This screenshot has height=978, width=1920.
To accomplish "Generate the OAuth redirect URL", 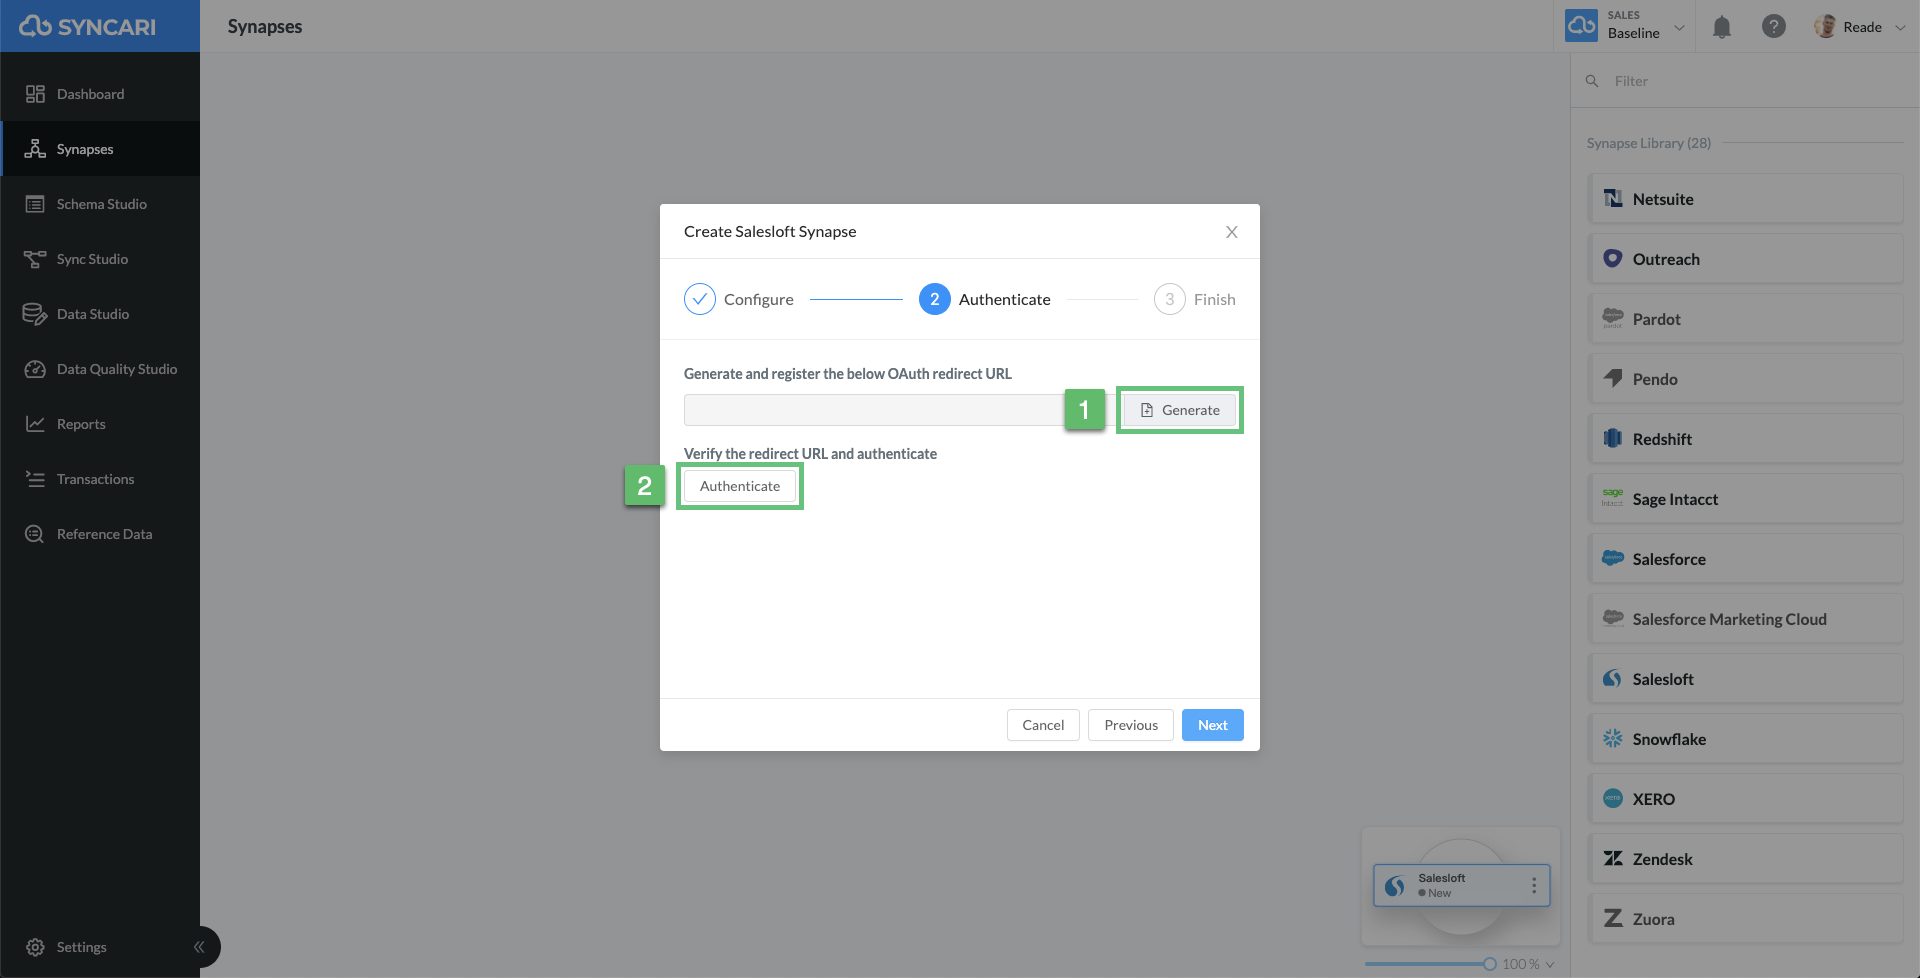I will [1180, 410].
